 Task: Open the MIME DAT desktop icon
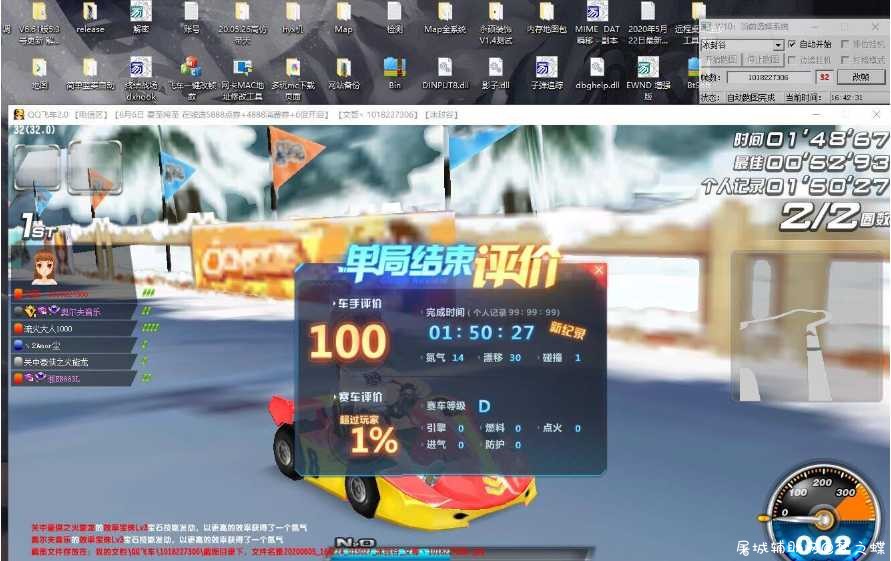point(597,23)
